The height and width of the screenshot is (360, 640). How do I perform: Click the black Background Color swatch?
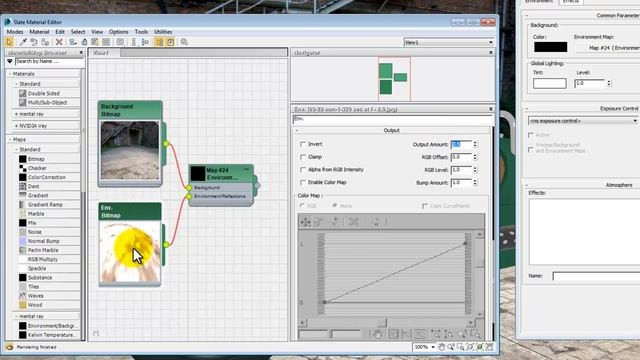click(550, 47)
